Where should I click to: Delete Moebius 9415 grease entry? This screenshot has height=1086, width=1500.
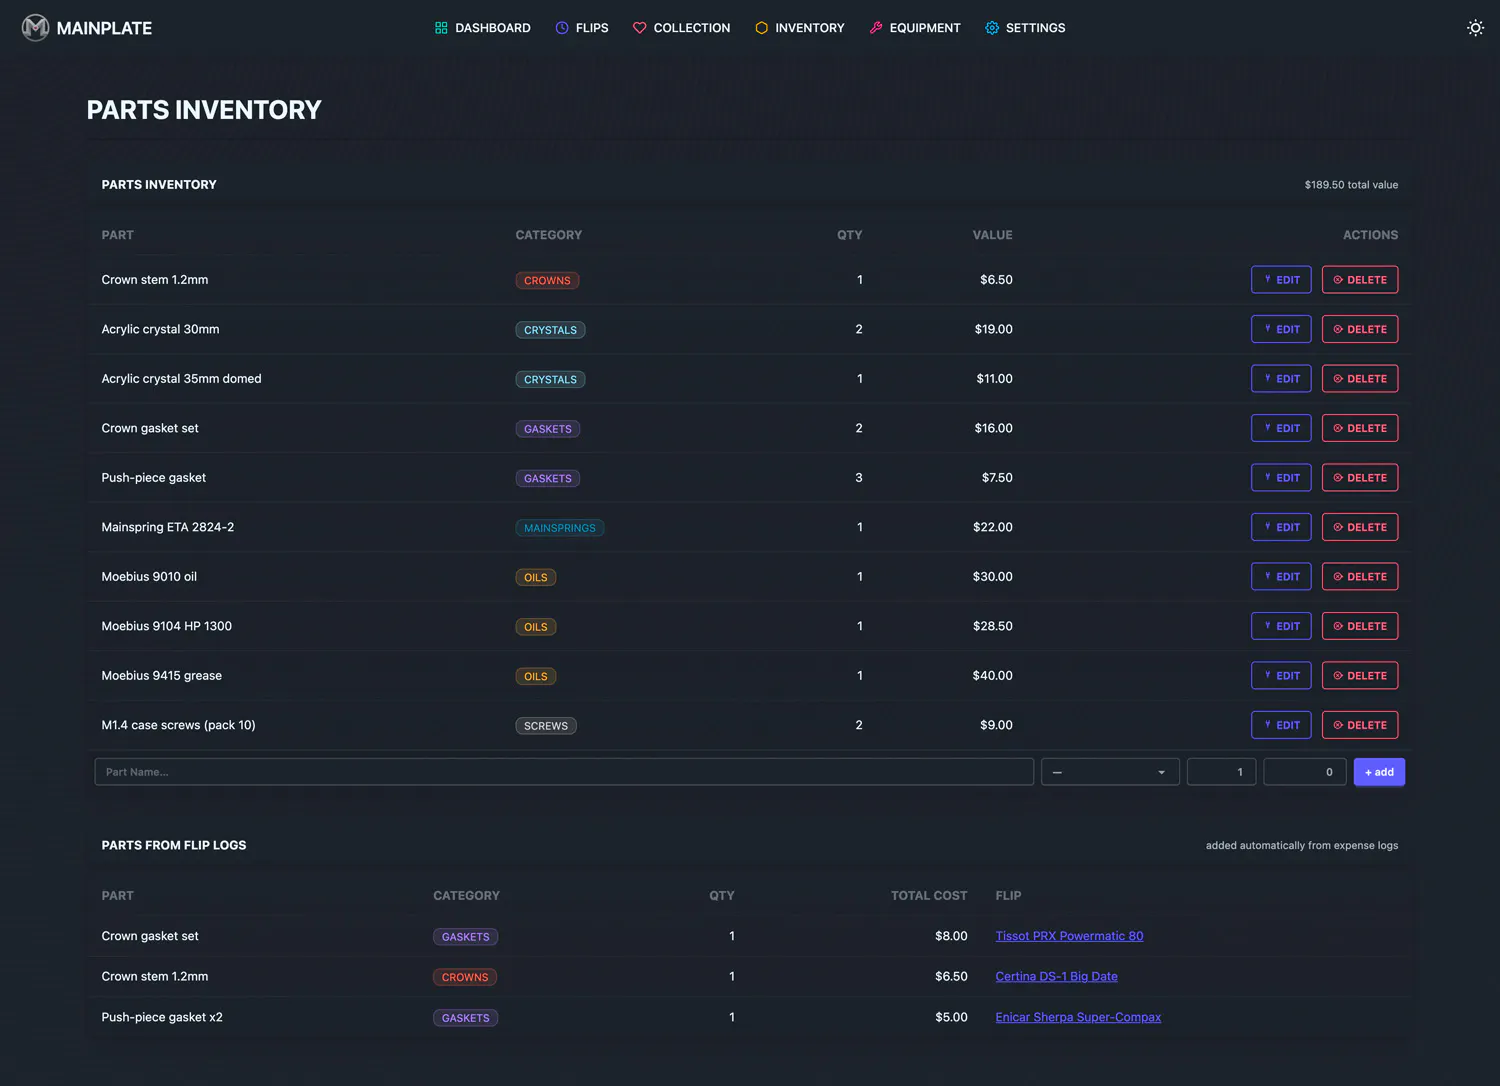click(x=1360, y=676)
